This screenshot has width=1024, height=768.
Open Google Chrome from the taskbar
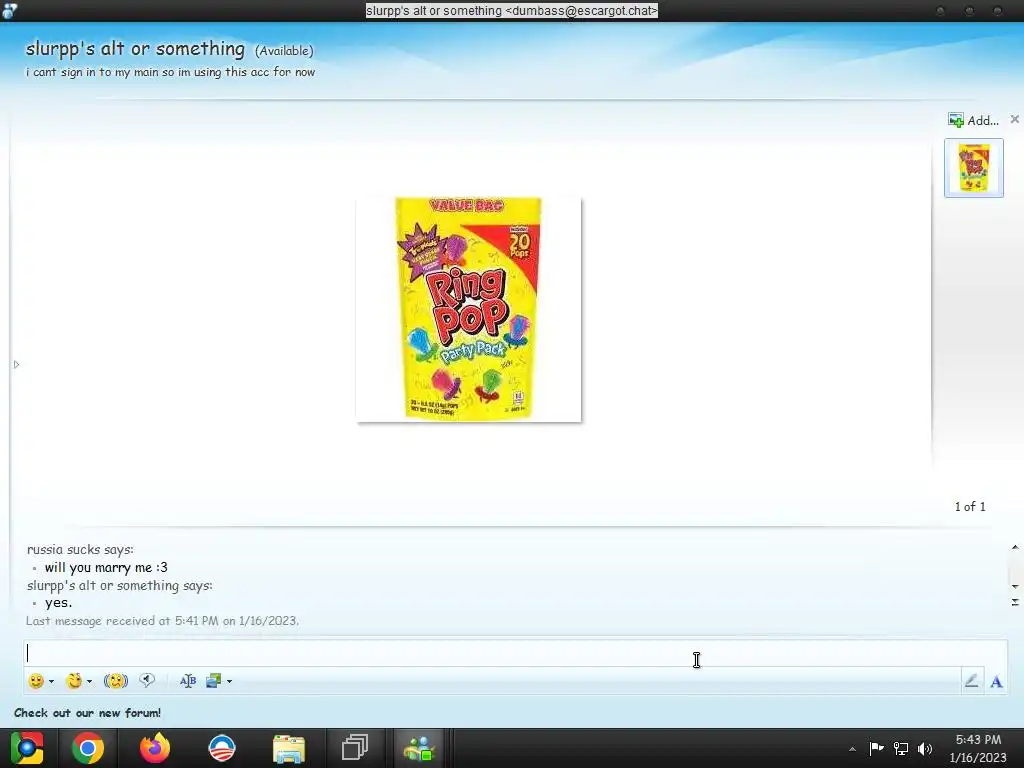coord(88,748)
